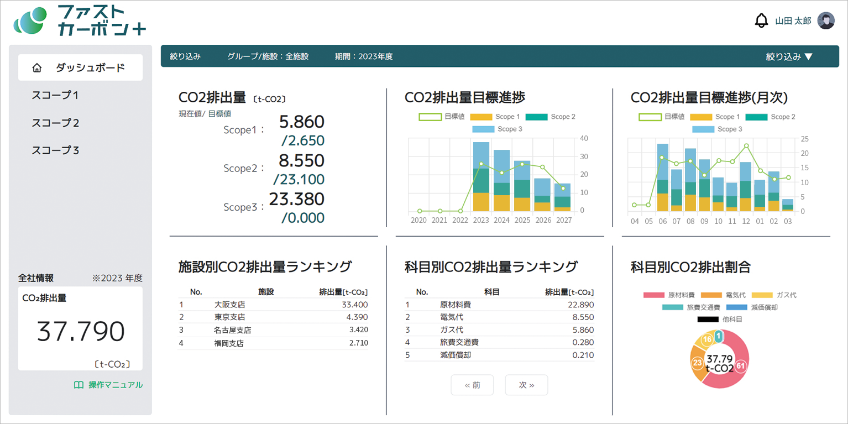This screenshot has height=424, width=848.
Task: Click the home icon beside ダッシュボード
Action: click(37, 68)
